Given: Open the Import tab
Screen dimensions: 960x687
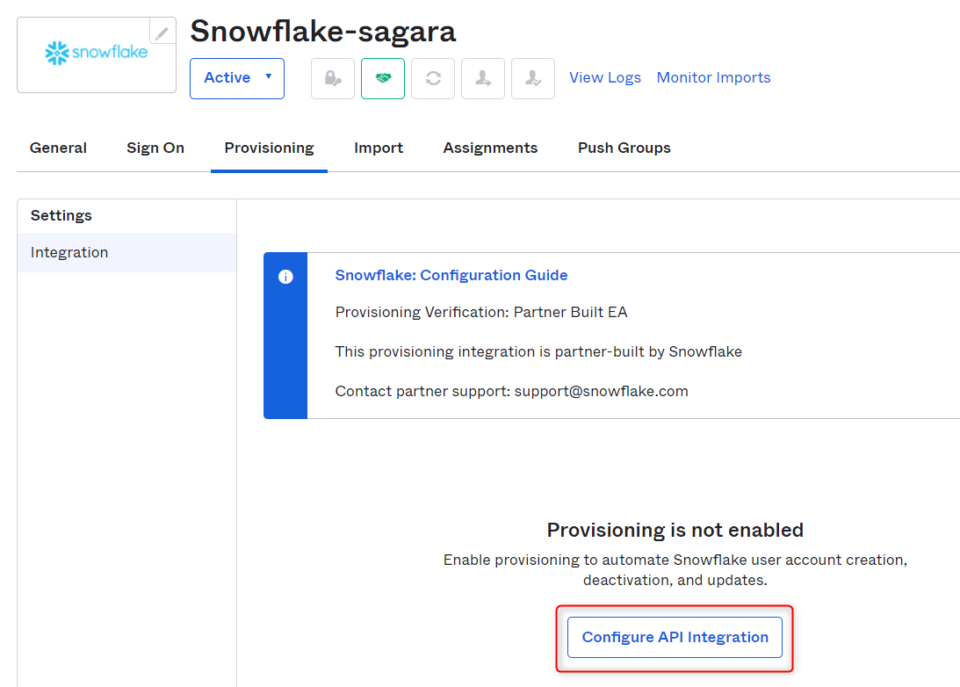Looking at the screenshot, I should (379, 147).
